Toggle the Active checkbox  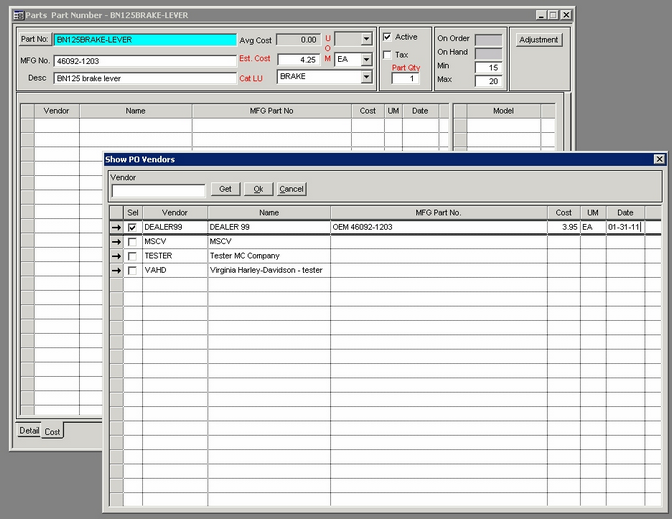coord(388,38)
